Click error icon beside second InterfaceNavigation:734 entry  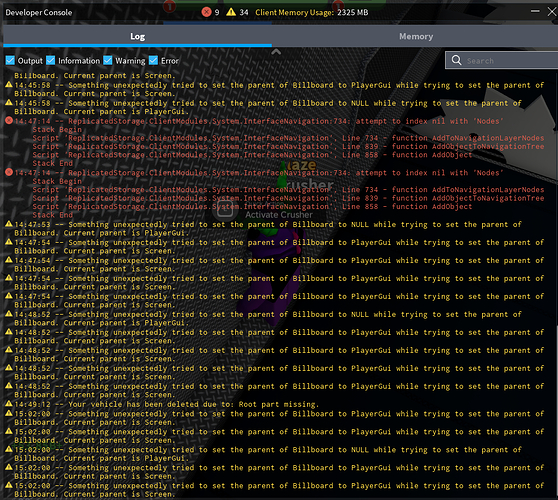(9, 172)
